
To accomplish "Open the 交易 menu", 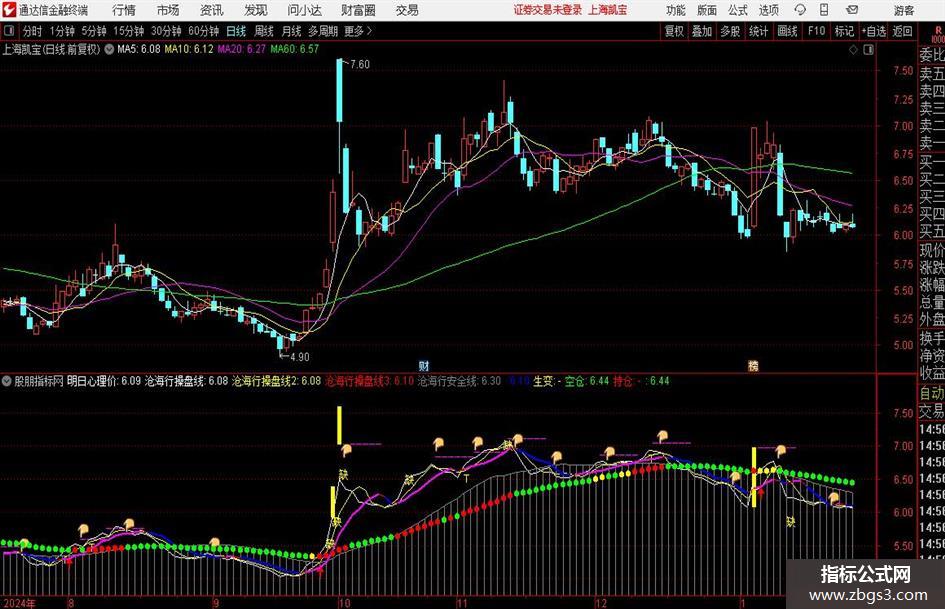I will [407, 10].
